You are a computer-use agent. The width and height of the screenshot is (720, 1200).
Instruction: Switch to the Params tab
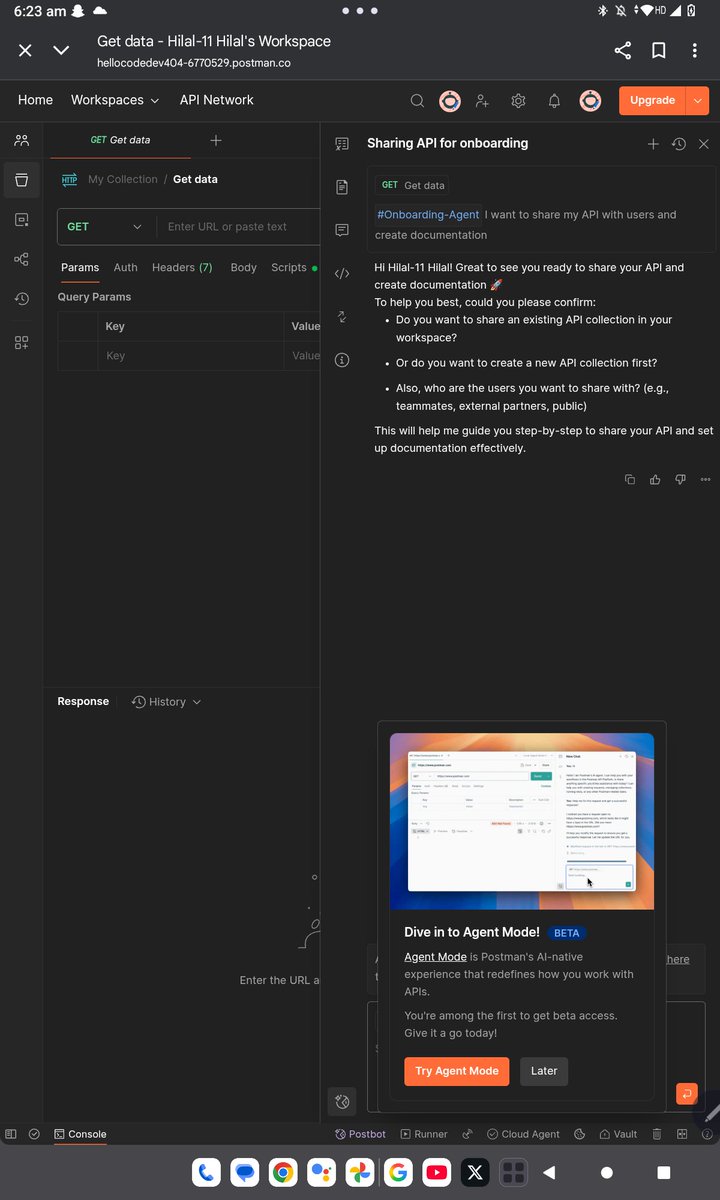point(80,268)
